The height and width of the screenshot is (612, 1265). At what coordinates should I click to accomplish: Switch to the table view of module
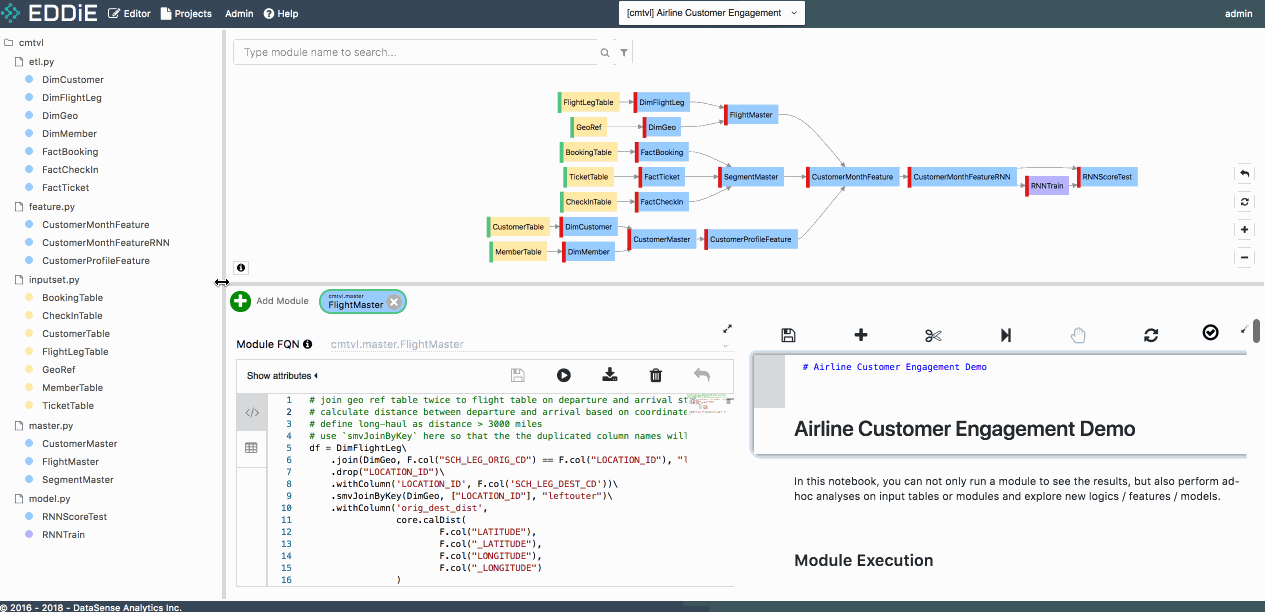pyautogui.click(x=252, y=448)
